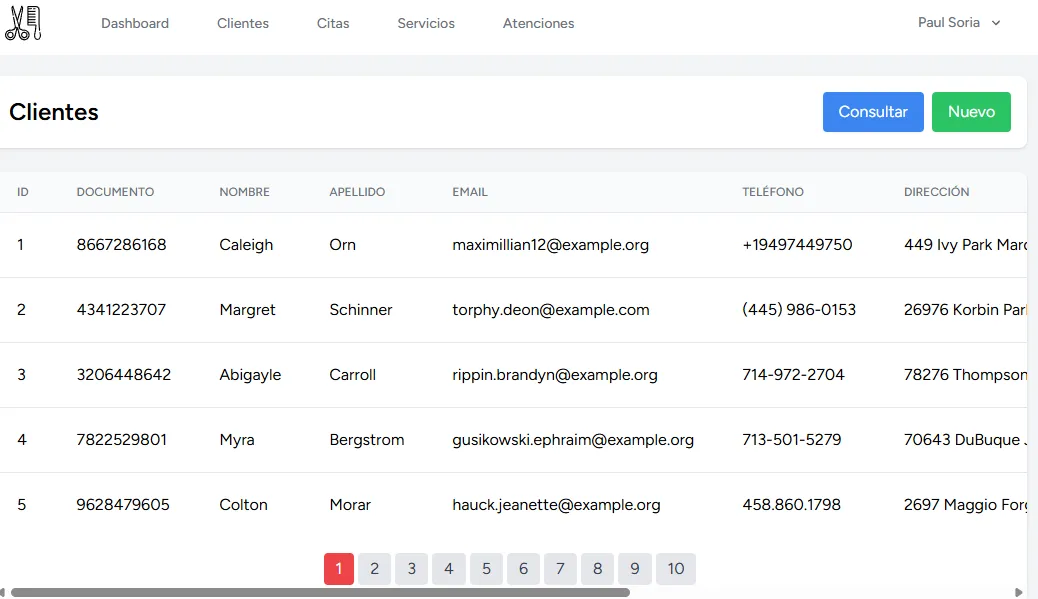Open the Clientes navigation link
The image size is (1038, 599).
click(x=243, y=23)
